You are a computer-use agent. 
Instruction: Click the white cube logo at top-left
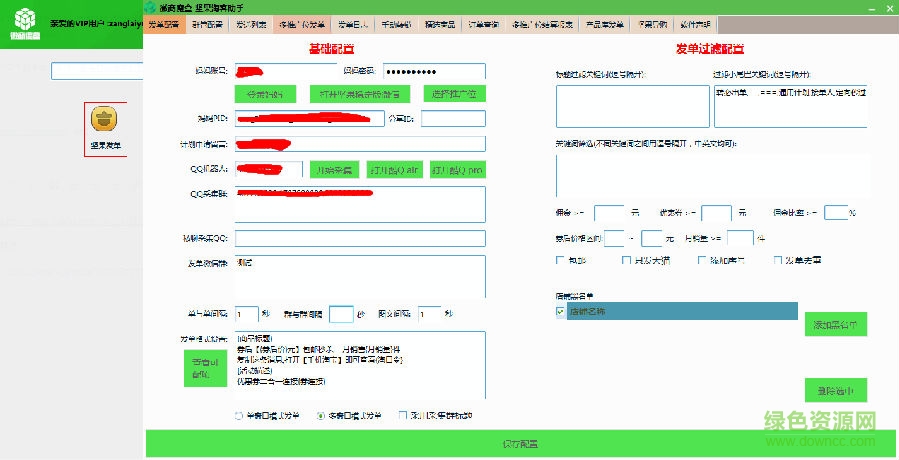click(x=25, y=20)
